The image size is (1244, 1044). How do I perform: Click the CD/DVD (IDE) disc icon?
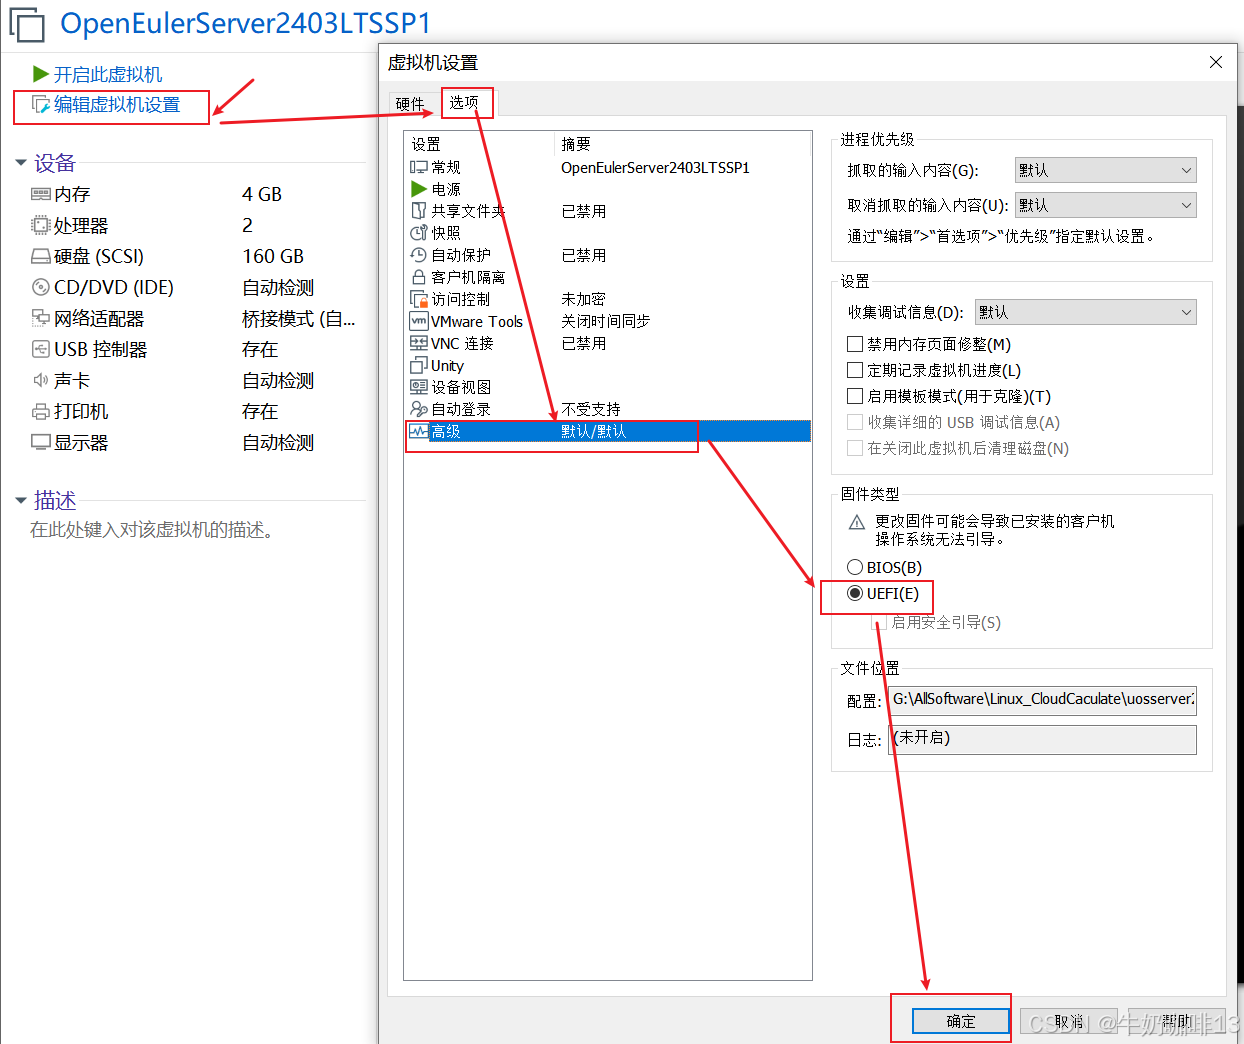tap(41, 287)
